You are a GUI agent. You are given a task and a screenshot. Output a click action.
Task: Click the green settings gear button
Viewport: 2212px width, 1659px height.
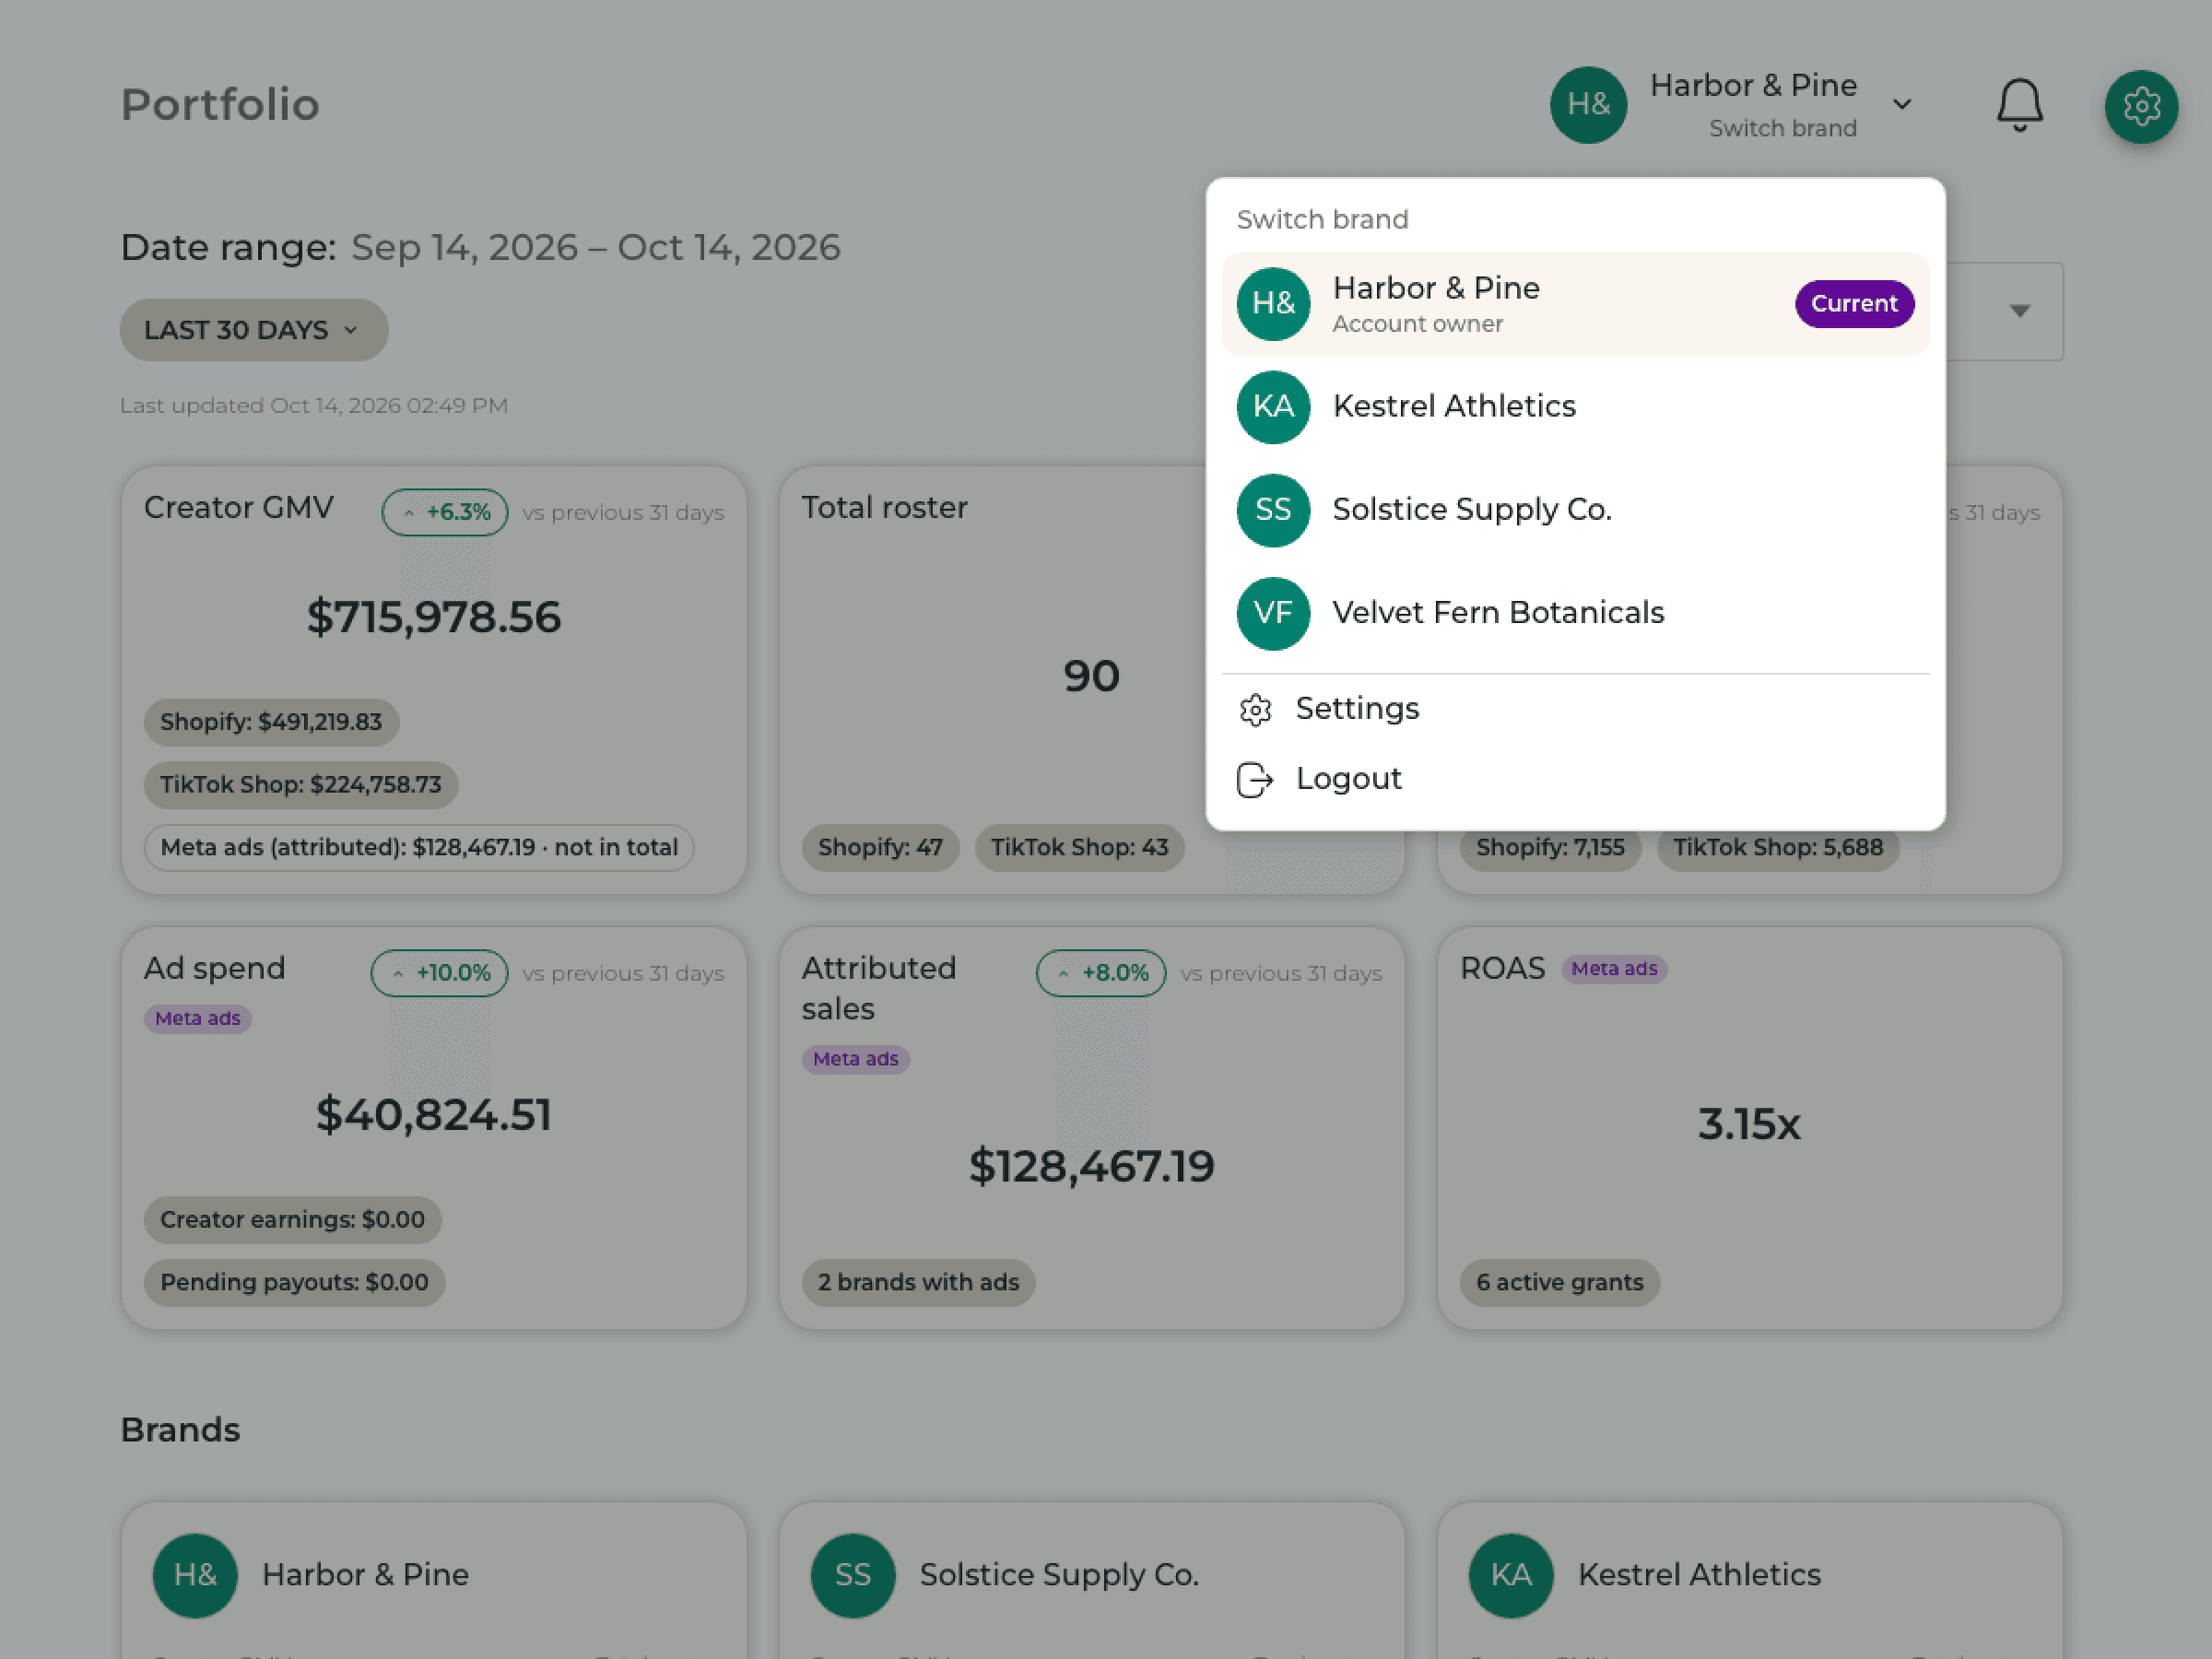click(2141, 106)
